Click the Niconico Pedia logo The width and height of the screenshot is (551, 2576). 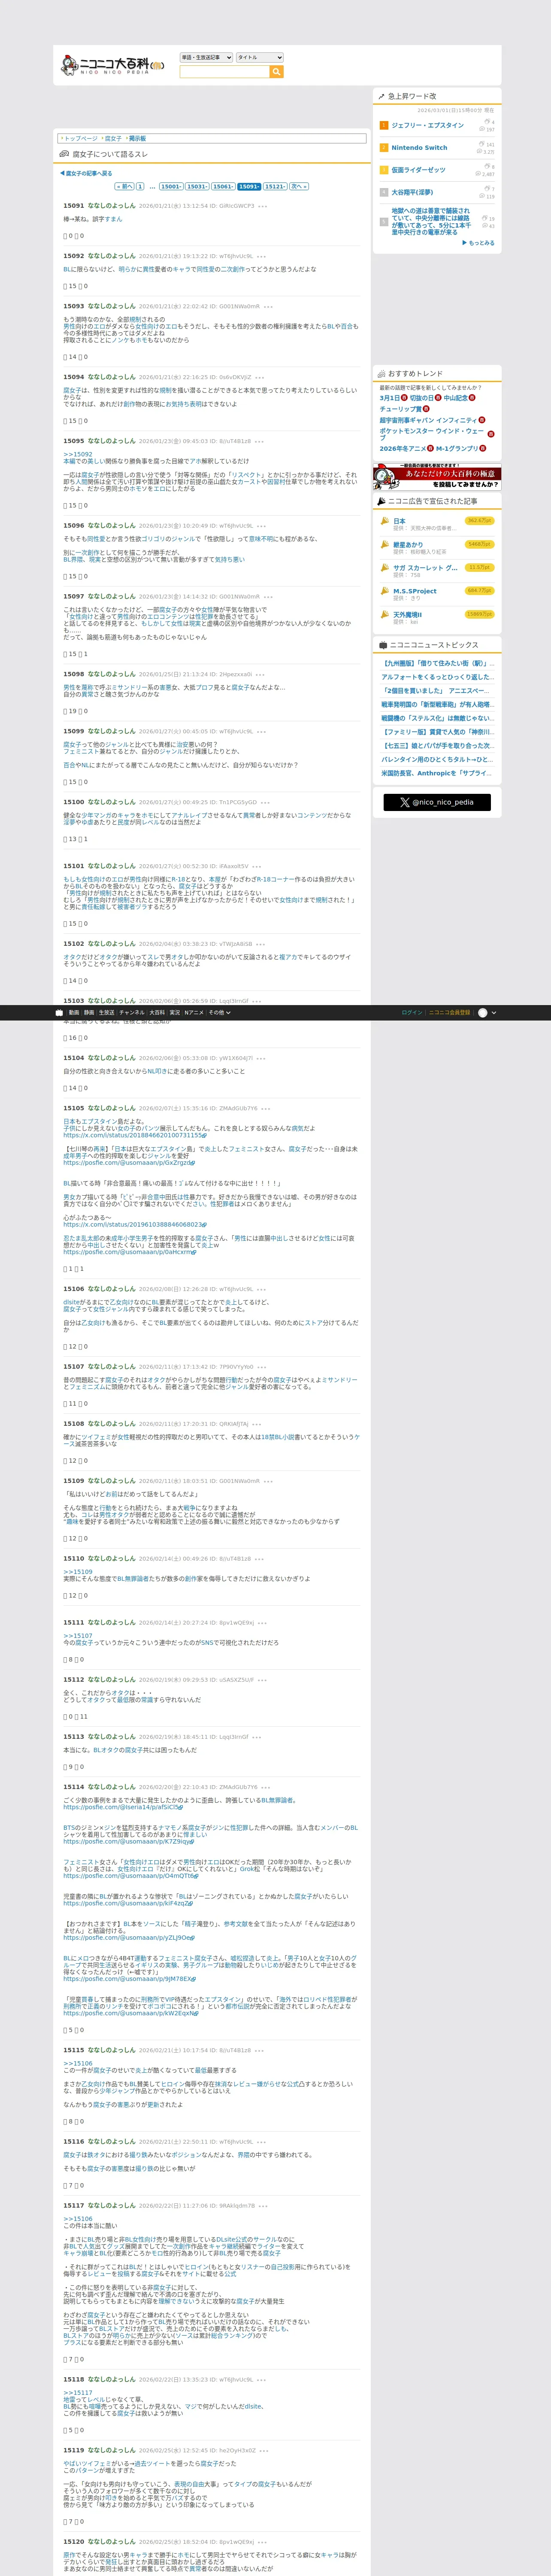click(113, 65)
